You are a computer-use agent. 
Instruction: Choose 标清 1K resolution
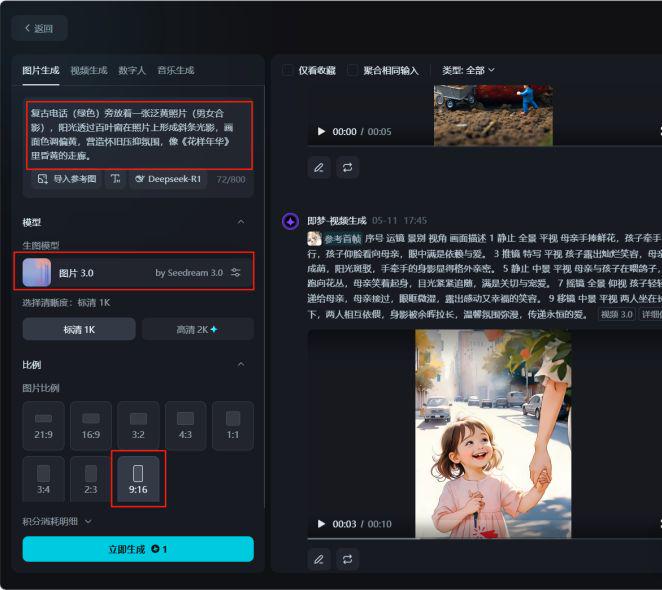[x=79, y=329]
